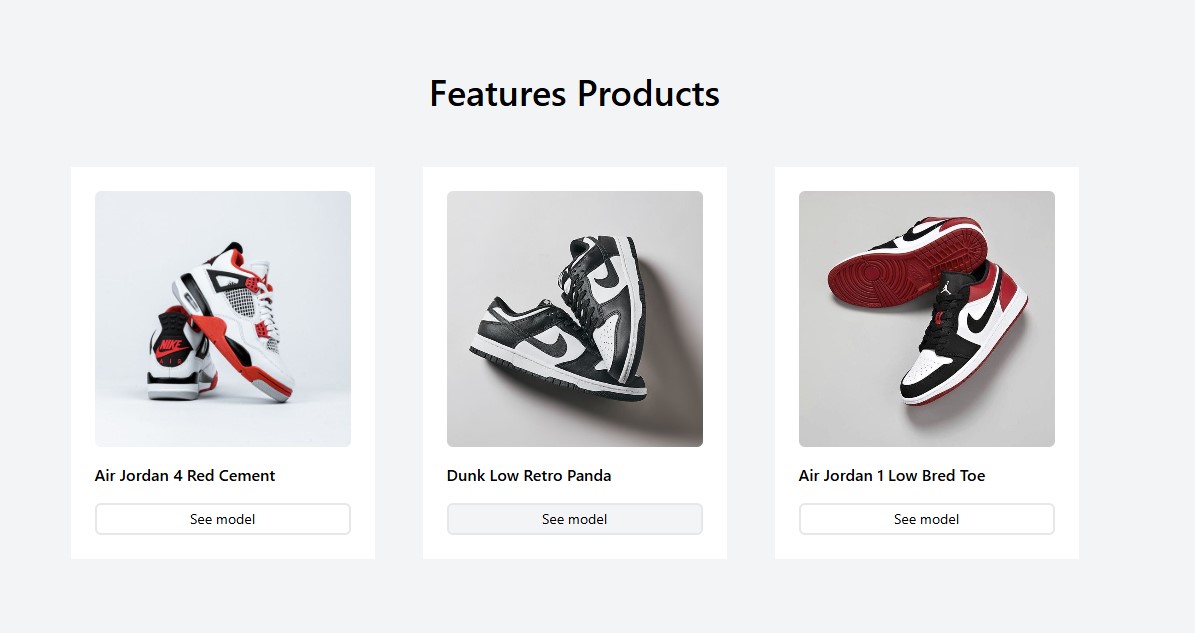The image size is (1195, 633).
Task: Click the See model button for Air Jordan 1 Low Bred Toe
Action: pos(926,519)
